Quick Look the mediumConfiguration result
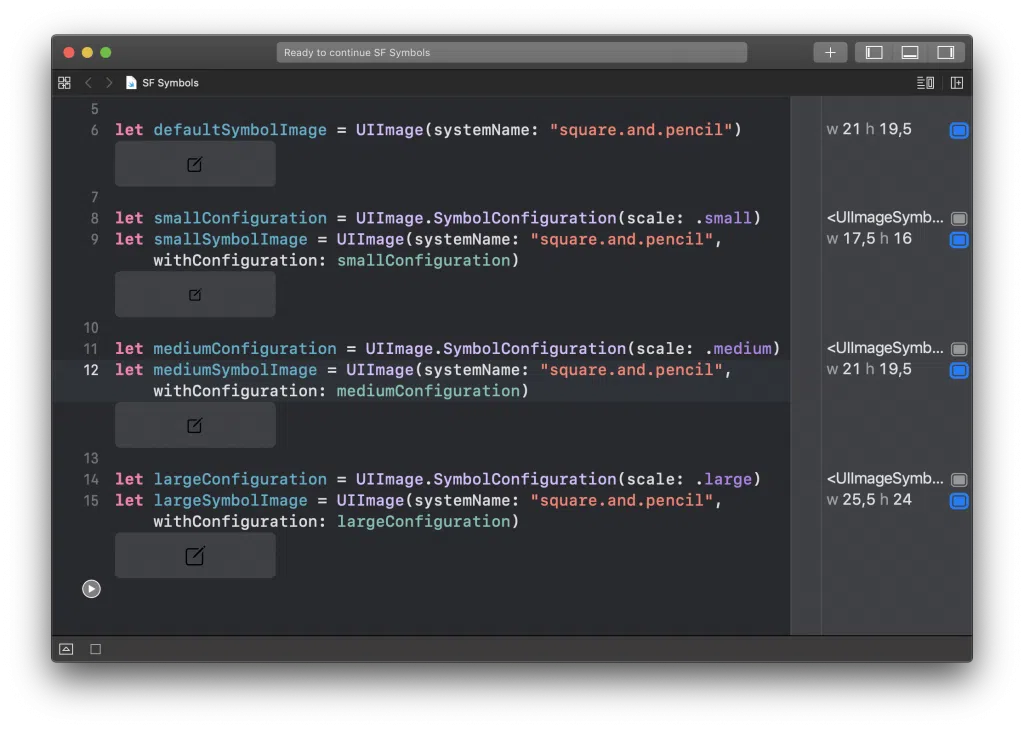Viewport: 1024px width, 730px height. tap(959, 349)
